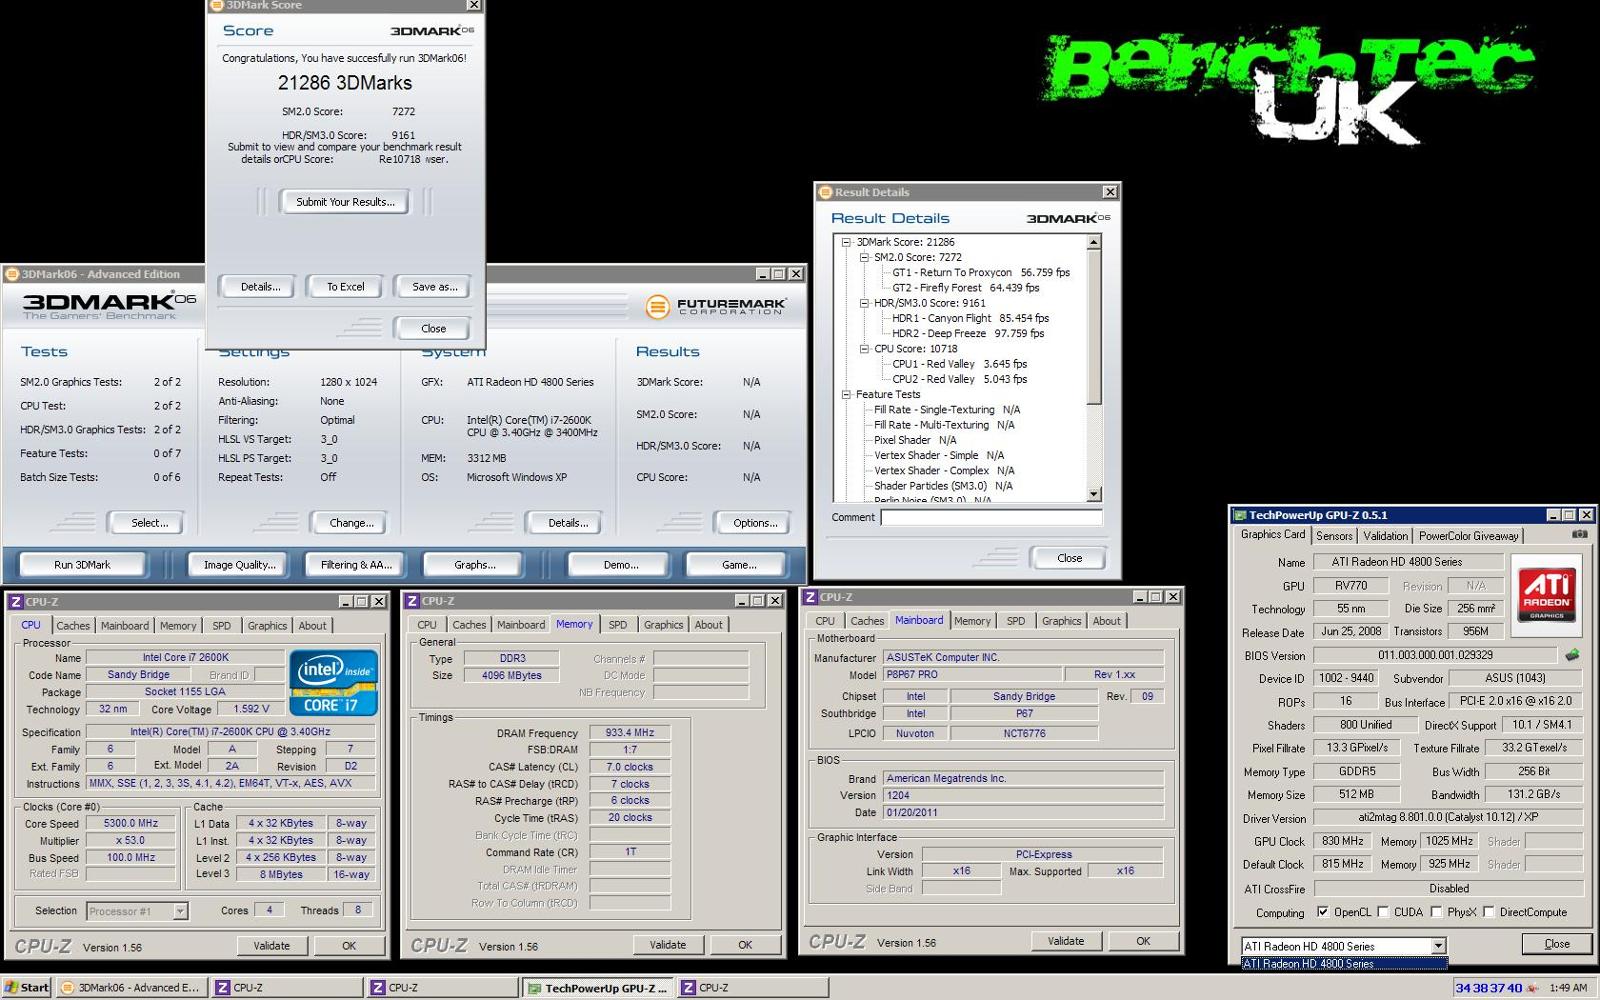Collapse the Feature Tests tree node
This screenshot has width=1600, height=1000.
846,394
